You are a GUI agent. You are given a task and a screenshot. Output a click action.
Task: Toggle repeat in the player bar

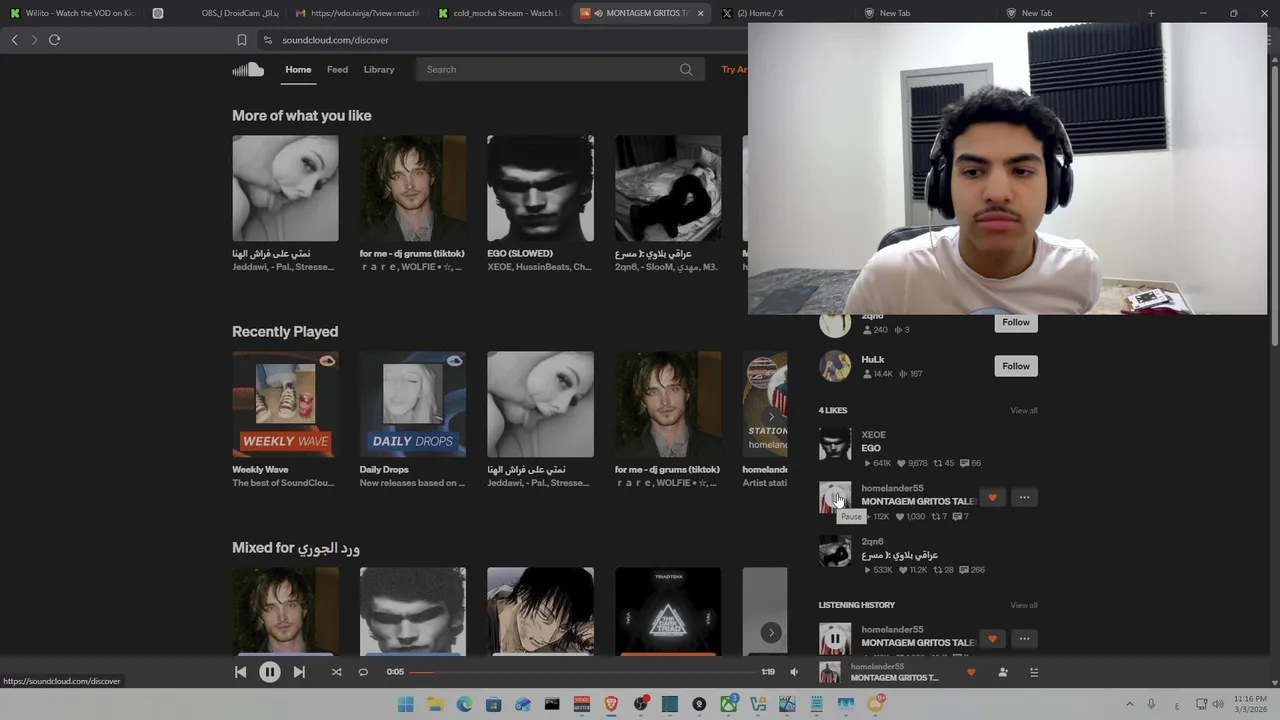(x=363, y=672)
